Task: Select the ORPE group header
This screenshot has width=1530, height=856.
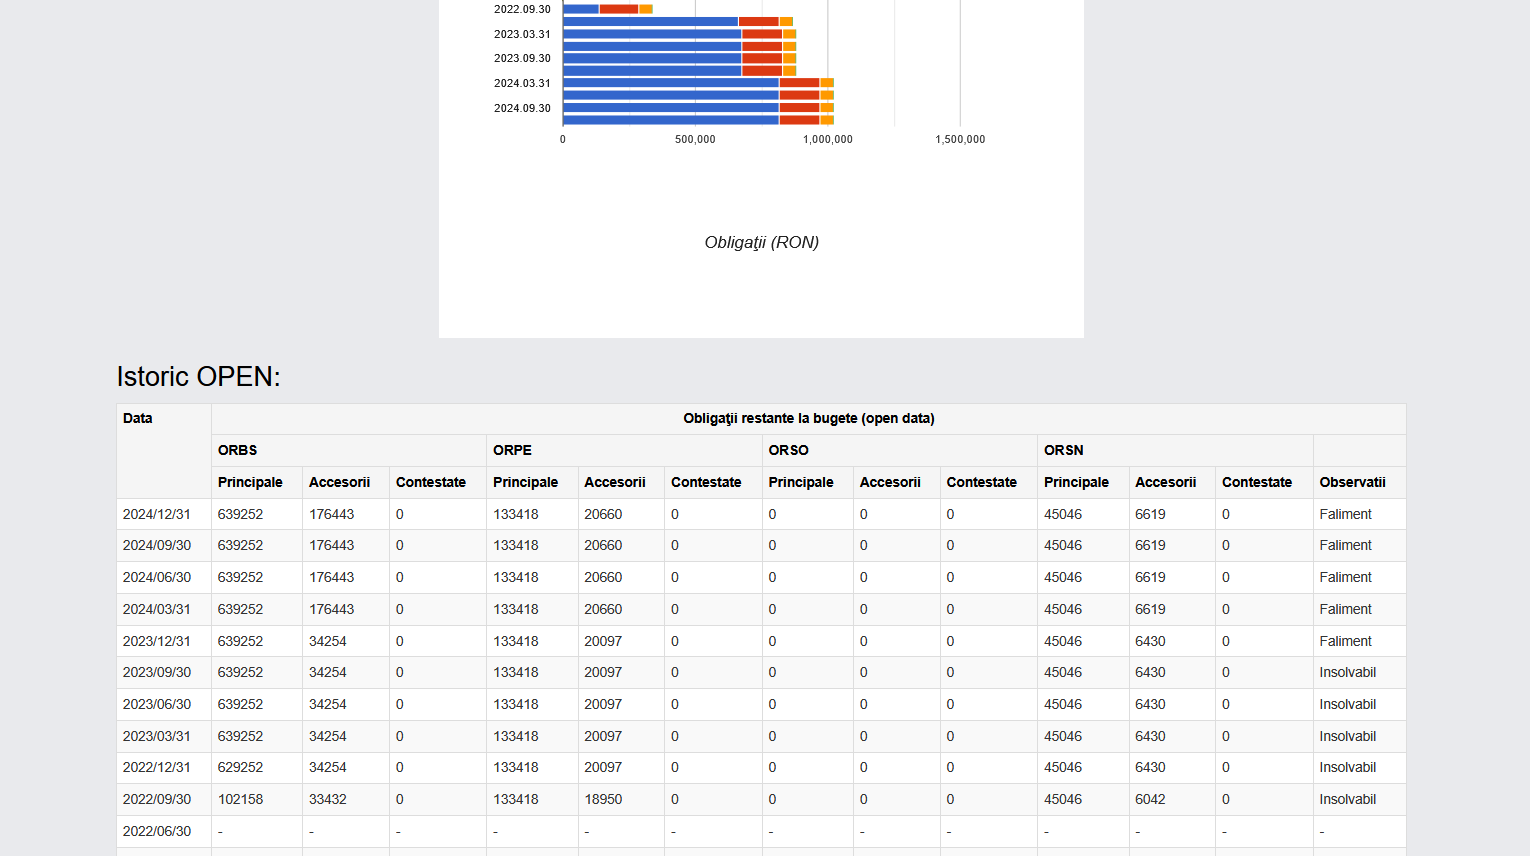Action: [512, 451]
